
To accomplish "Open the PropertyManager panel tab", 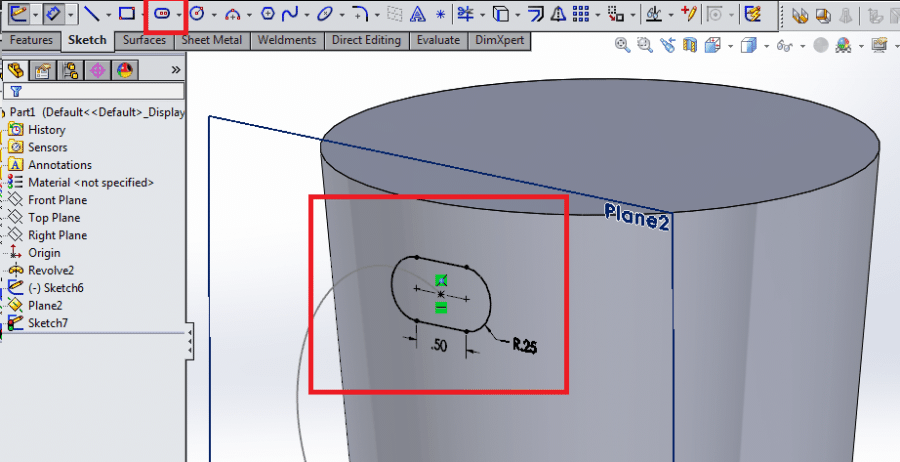I will pos(43,71).
